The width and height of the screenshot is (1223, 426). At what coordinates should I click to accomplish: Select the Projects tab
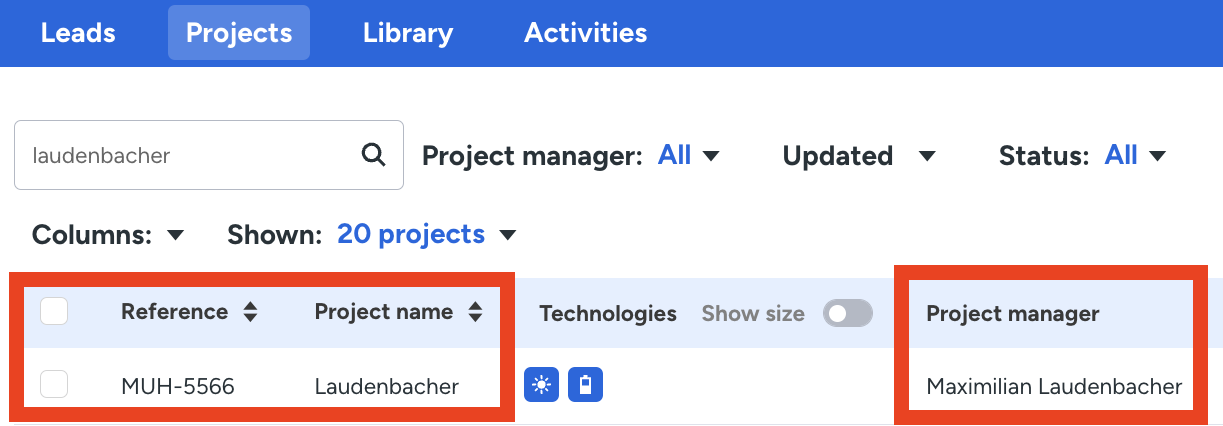239,33
